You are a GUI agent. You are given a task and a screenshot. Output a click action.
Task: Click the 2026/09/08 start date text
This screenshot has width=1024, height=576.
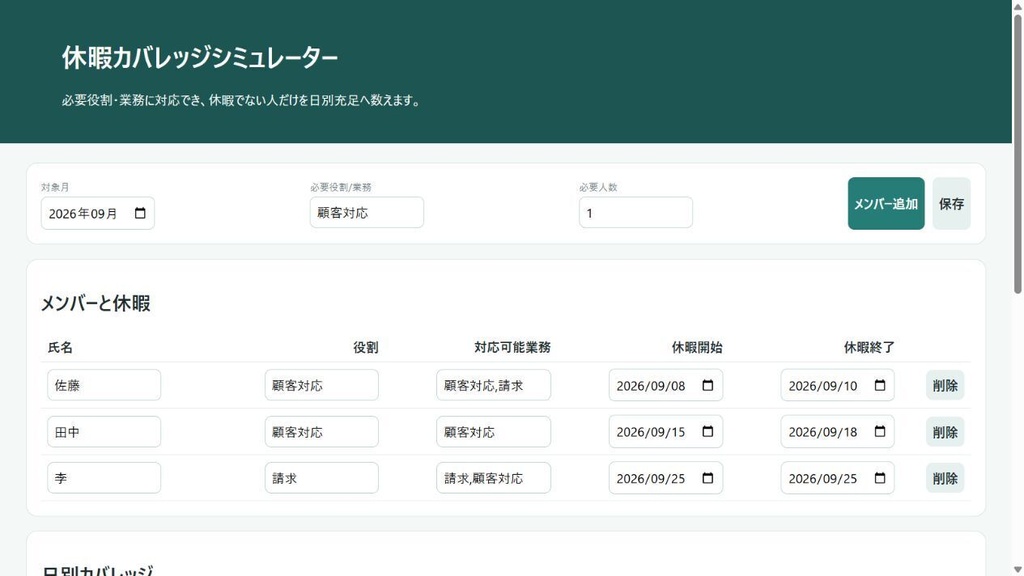[650, 386]
